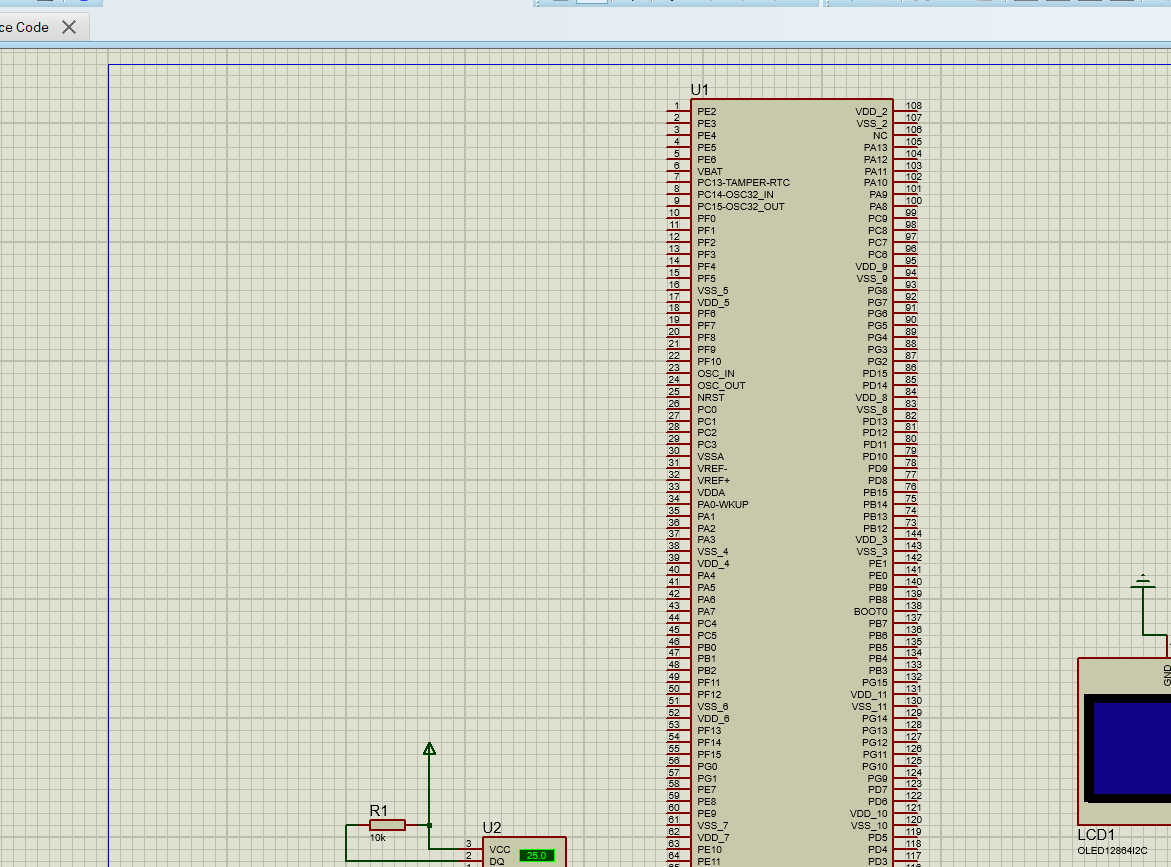1171x867 pixels.
Task: Click the PB7 pin label
Action: [878, 624]
